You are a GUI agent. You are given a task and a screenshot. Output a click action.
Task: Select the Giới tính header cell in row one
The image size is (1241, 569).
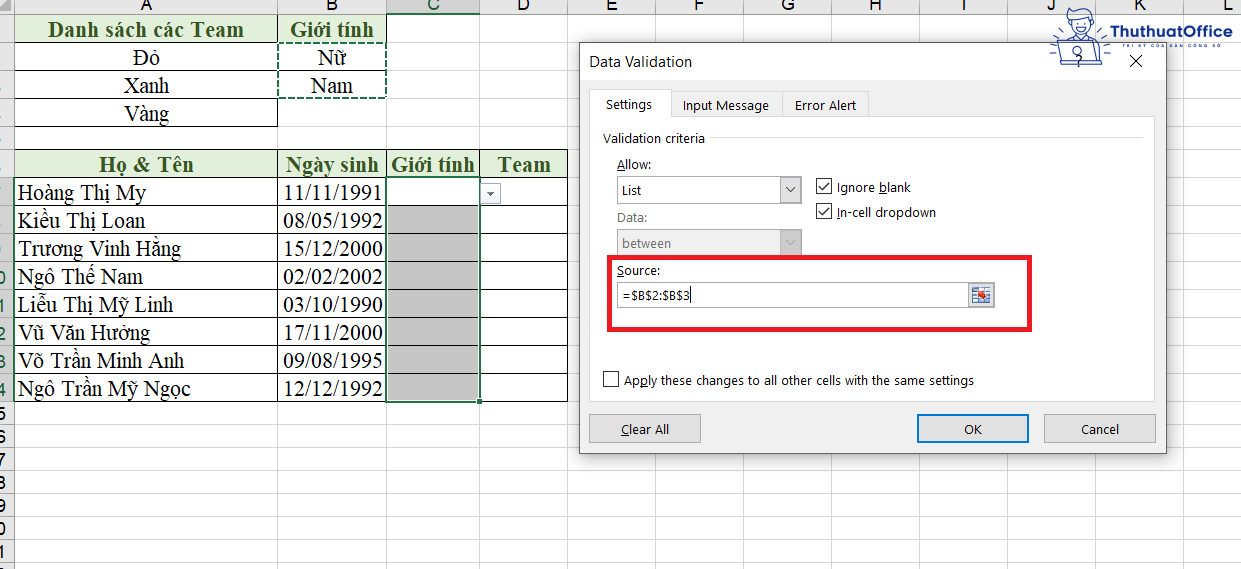pos(332,29)
